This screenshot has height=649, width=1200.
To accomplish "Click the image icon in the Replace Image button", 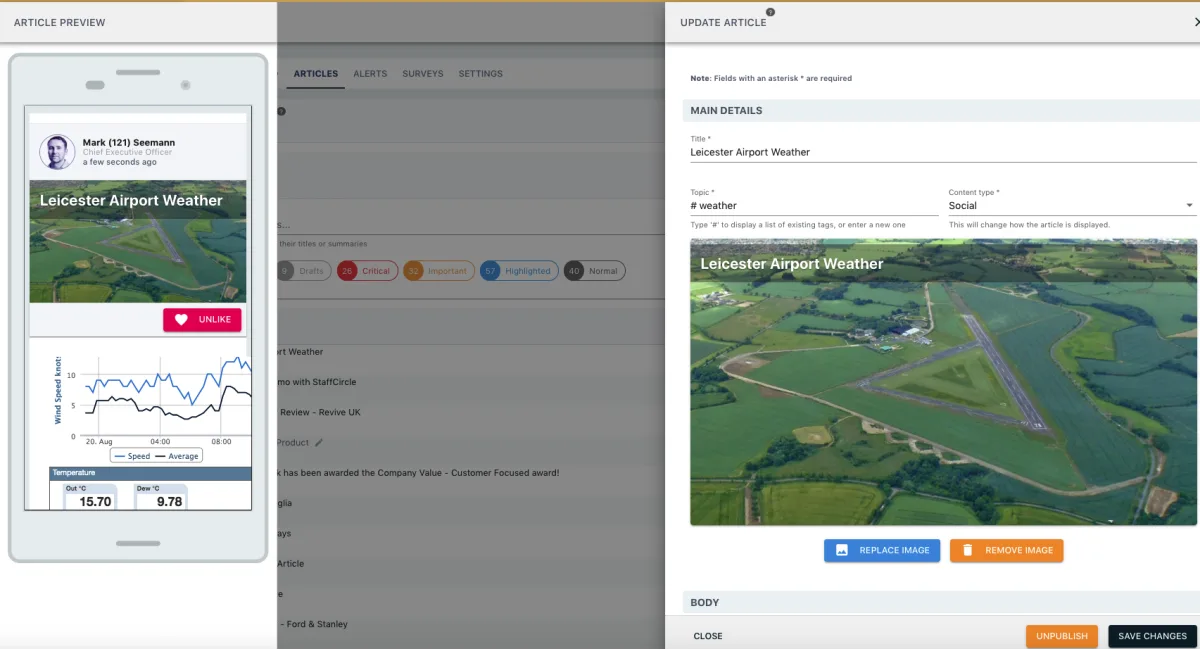I will coord(842,550).
